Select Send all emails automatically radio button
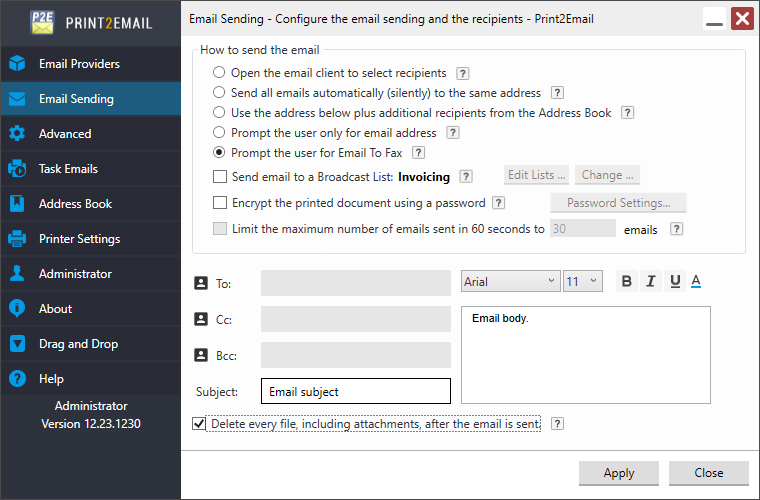The image size is (760, 500). pyautogui.click(x=219, y=93)
